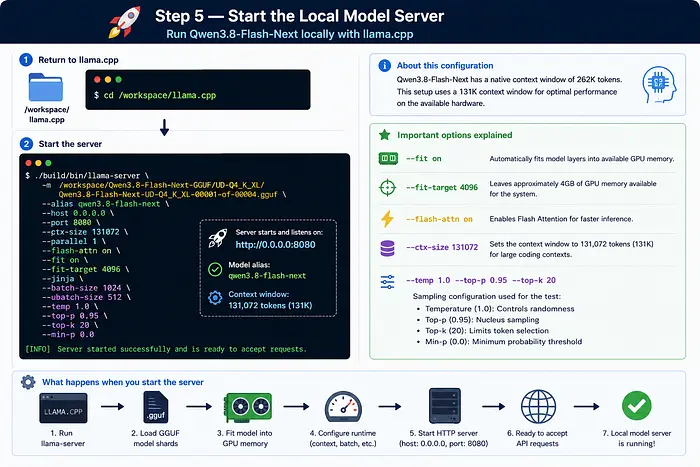Viewport: 700px width, 467px height.
Task: Click the --jinja terminal line
Action: point(62,279)
